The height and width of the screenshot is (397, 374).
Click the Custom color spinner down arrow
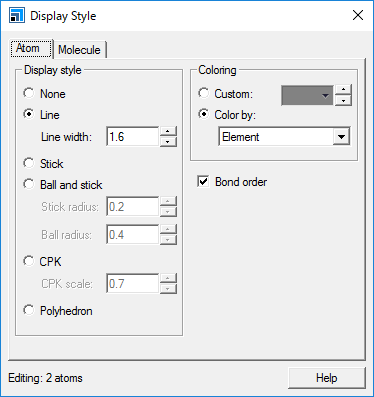343,100
